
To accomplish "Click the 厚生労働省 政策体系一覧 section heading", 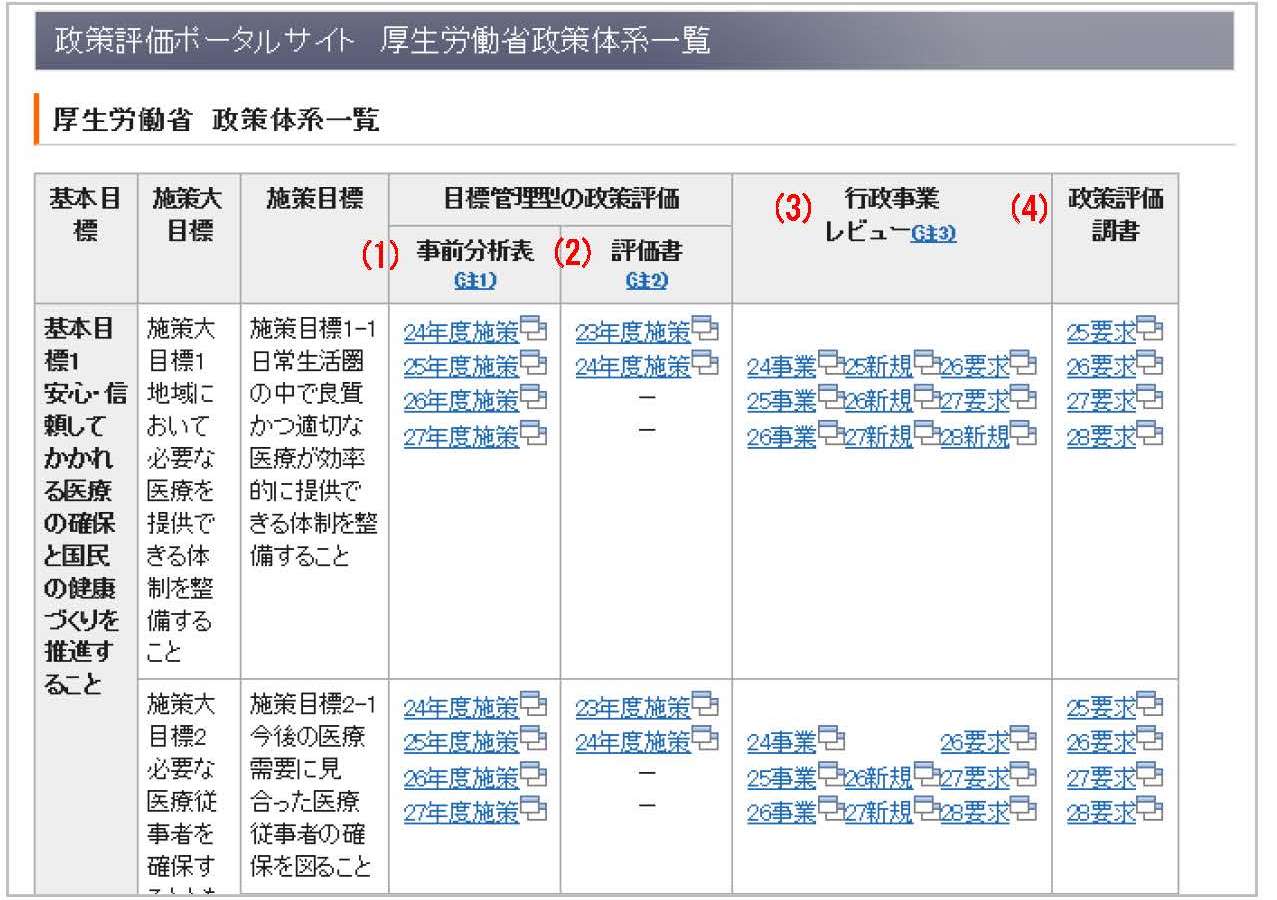I will pos(216,121).
